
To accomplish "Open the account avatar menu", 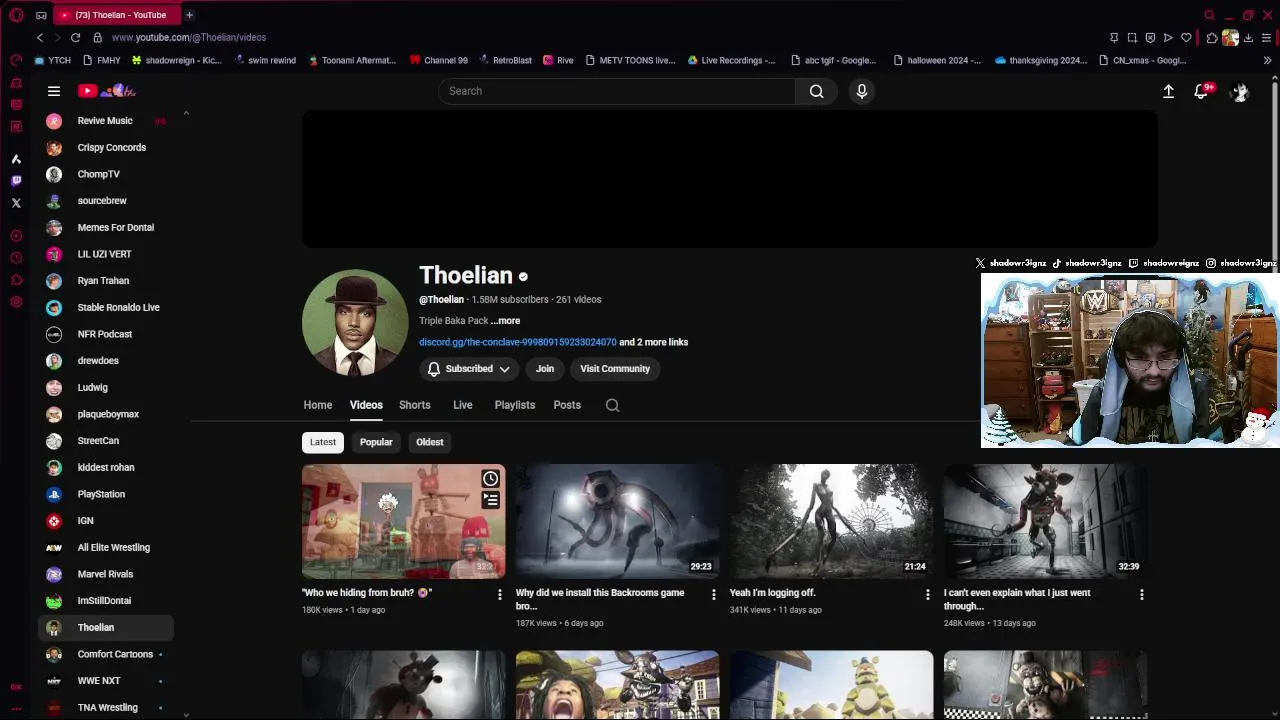I will pos(1240,91).
